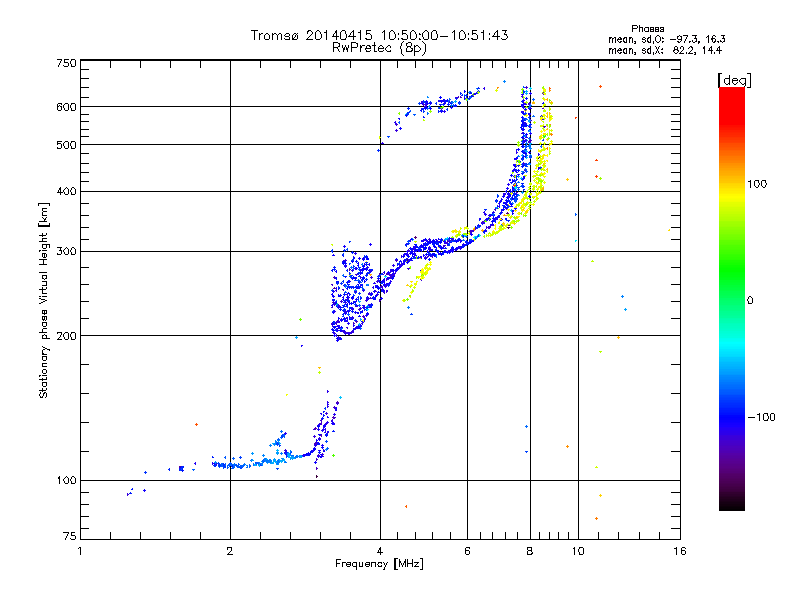Click the x-axis tick label '1'
This screenshot has width=800, height=600.
(x=80, y=551)
